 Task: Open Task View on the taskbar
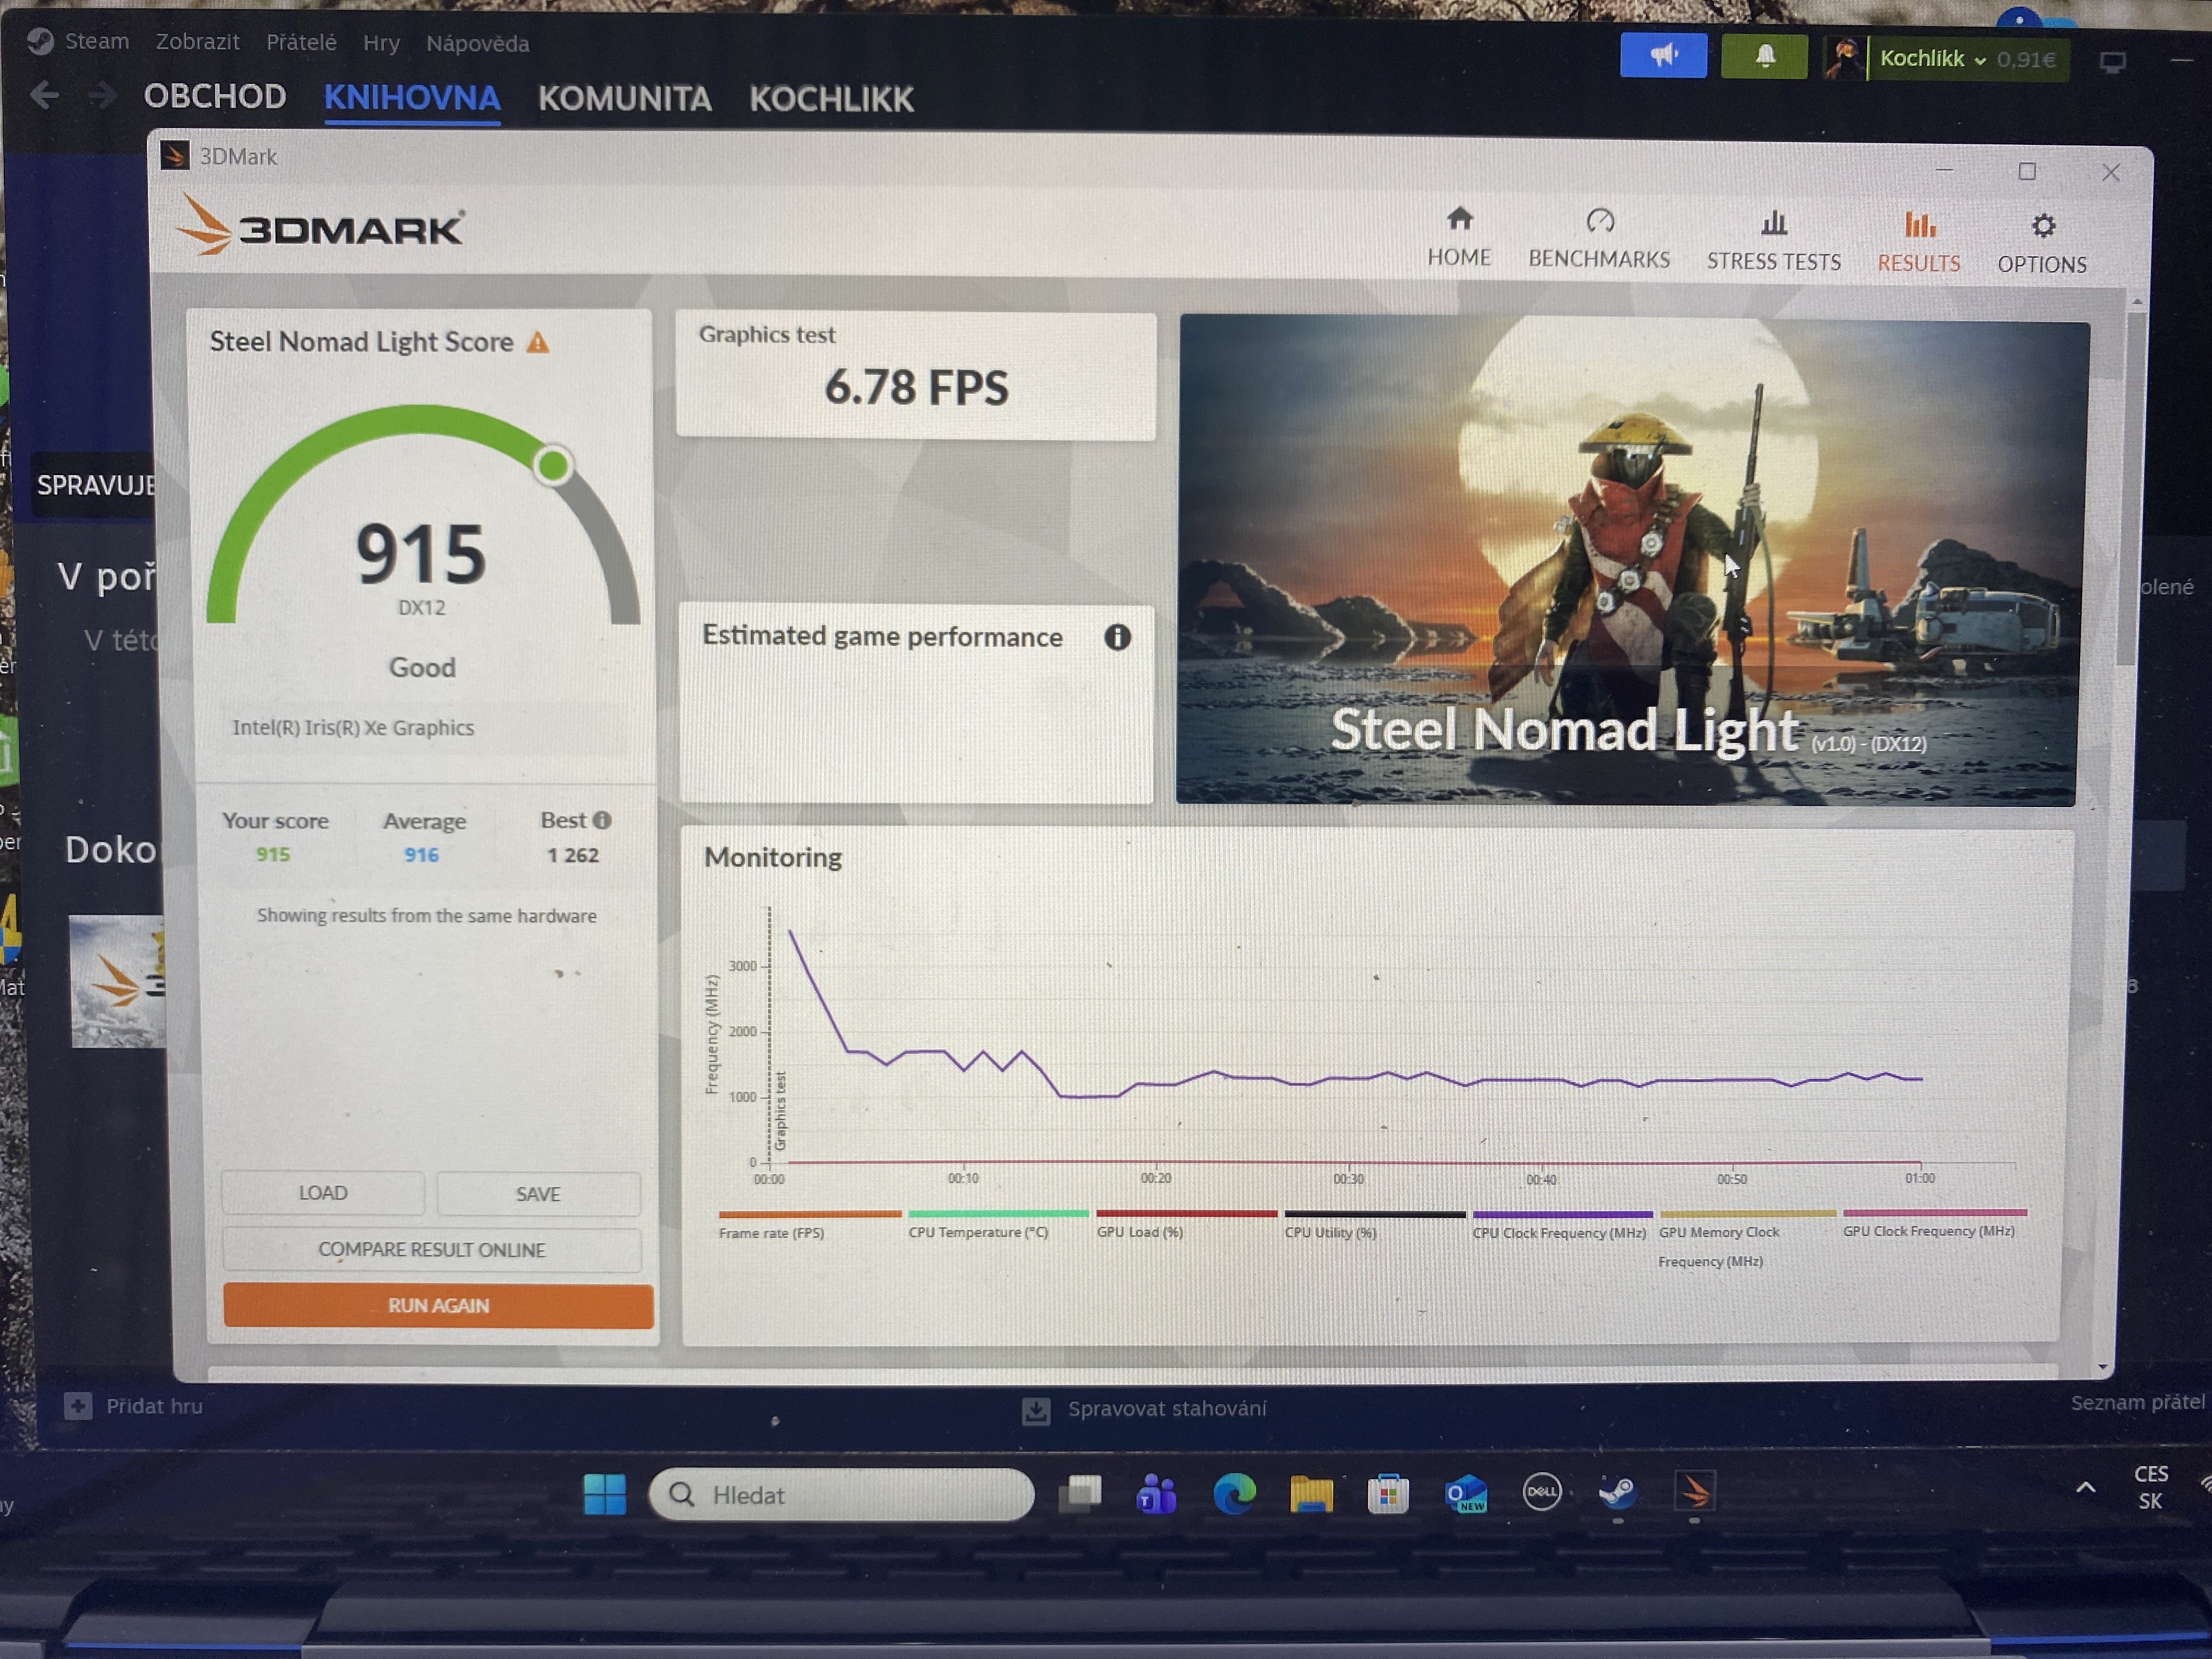coord(1080,1494)
